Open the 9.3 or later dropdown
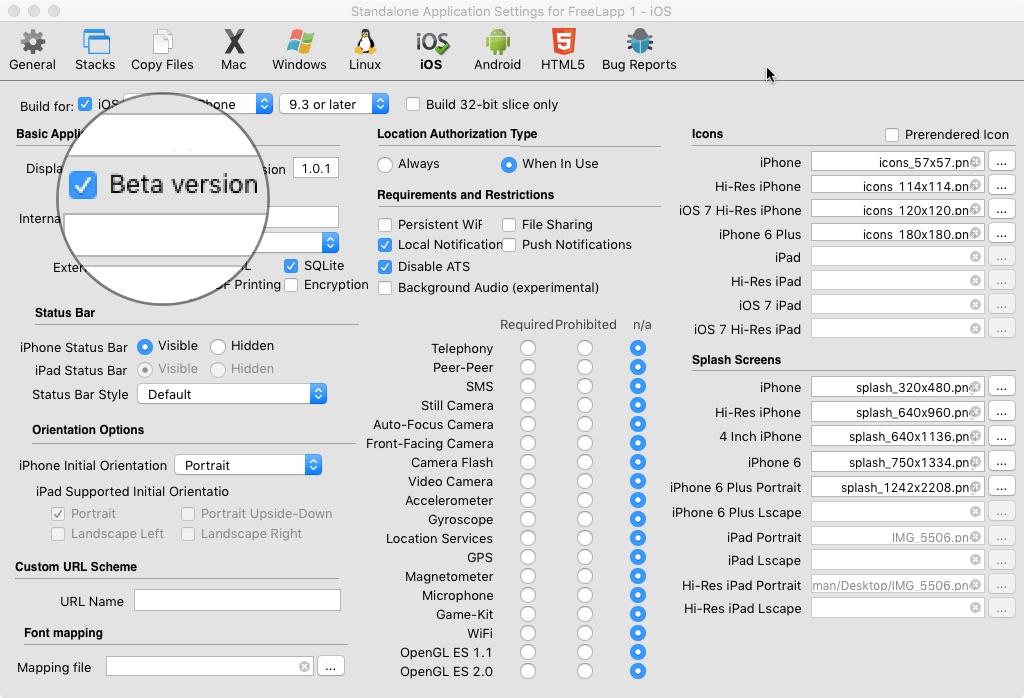This screenshot has height=698, width=1024. tap(334, 104)
